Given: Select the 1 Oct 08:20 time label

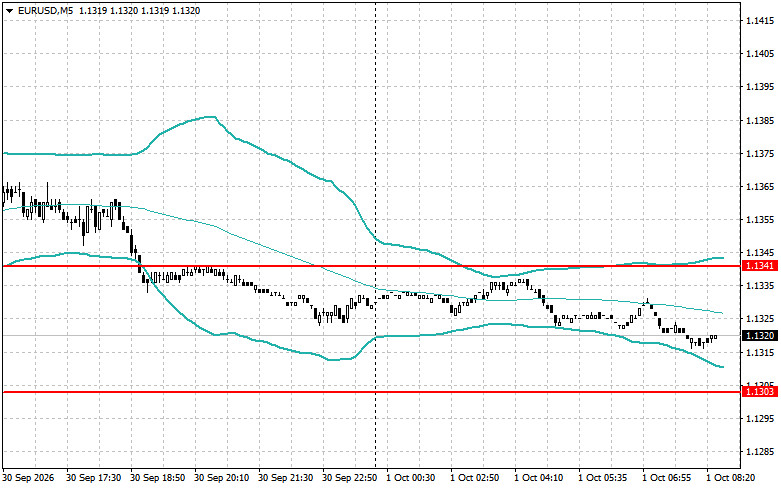Looking at the screenshot, I should 731,478.
